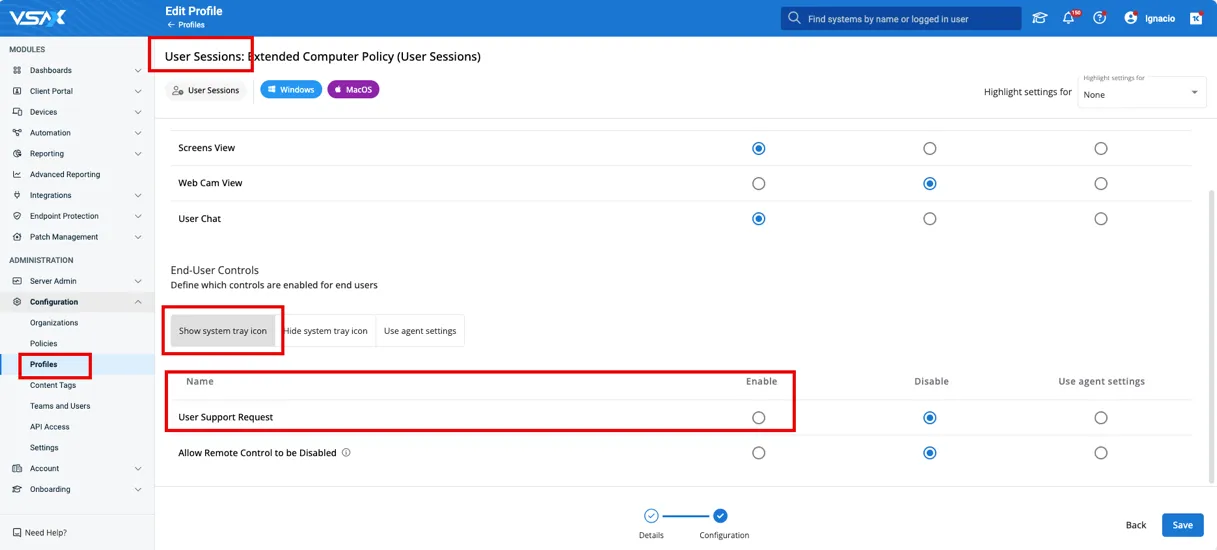Click the Details step in progress indicator
Viewport: 1217px width, 550px height.
(651, 516)
